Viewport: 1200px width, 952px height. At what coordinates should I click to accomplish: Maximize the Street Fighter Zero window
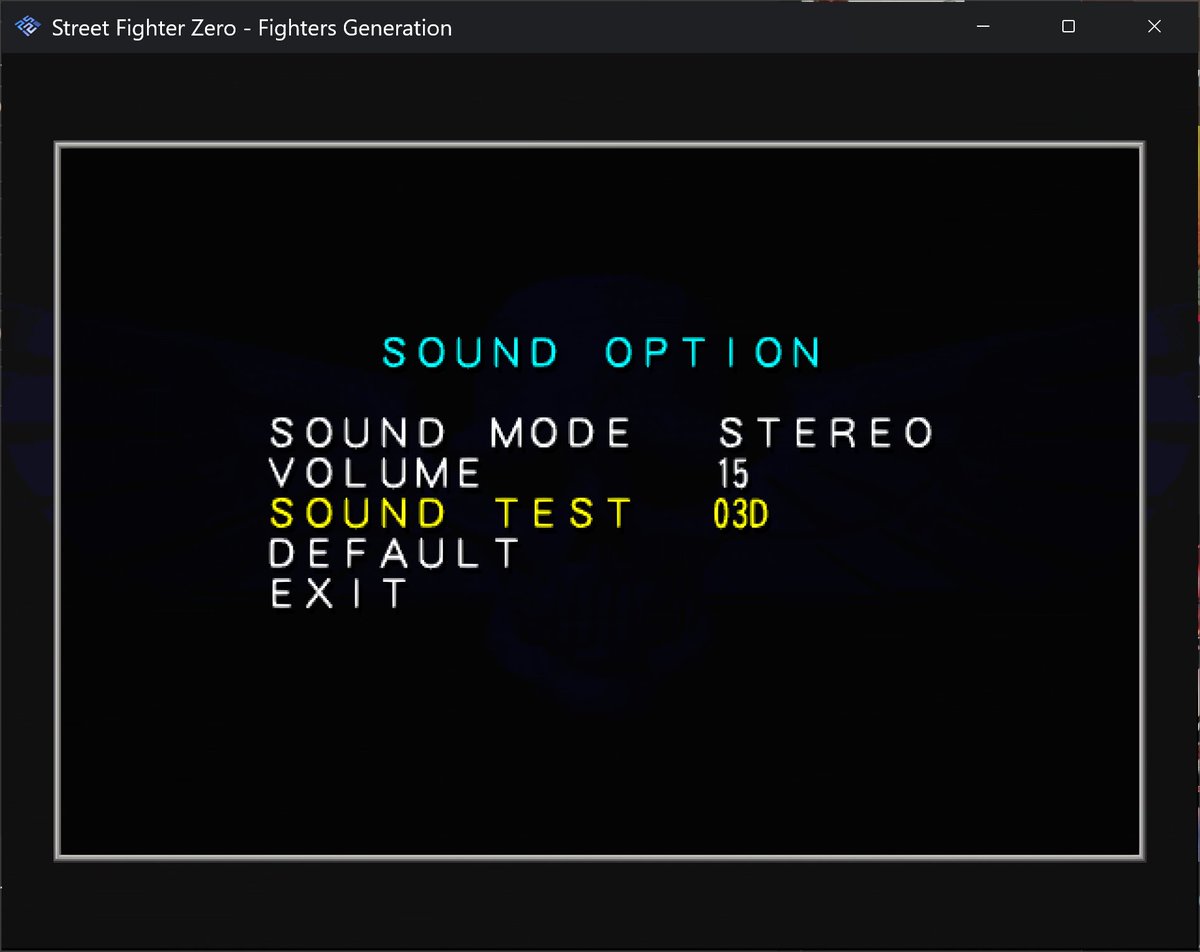pyautogui.click(x=1068, y=27)
